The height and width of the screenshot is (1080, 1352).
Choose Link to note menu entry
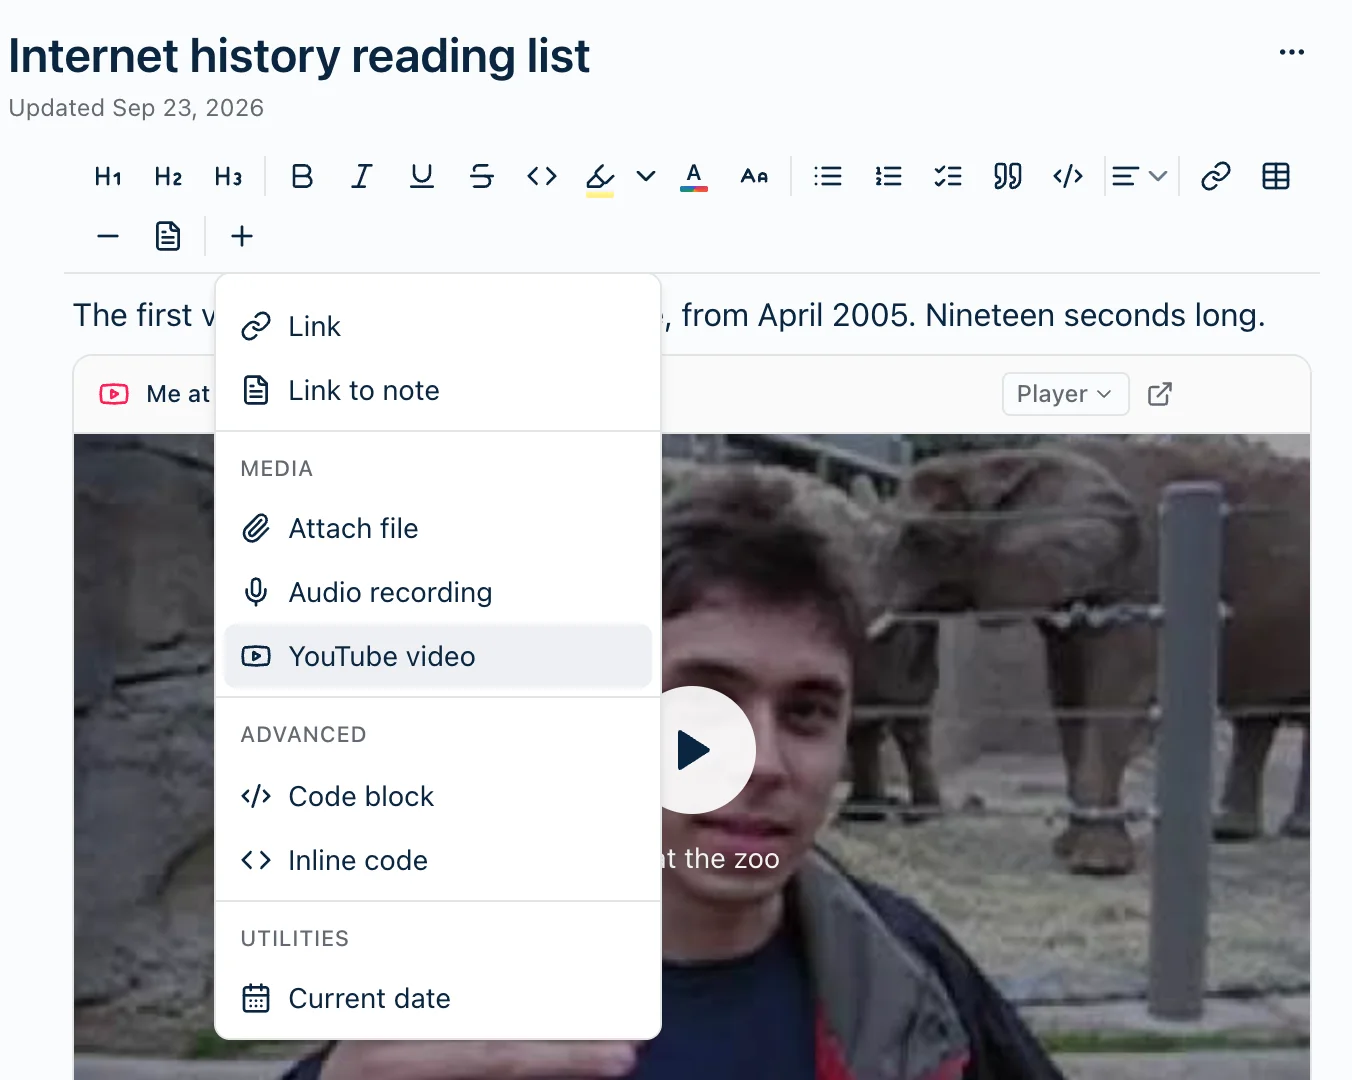coord(438,391)
